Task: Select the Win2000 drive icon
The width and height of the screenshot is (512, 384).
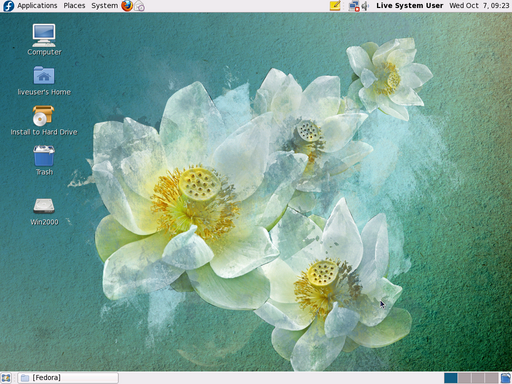Action: tap(44, 212)
